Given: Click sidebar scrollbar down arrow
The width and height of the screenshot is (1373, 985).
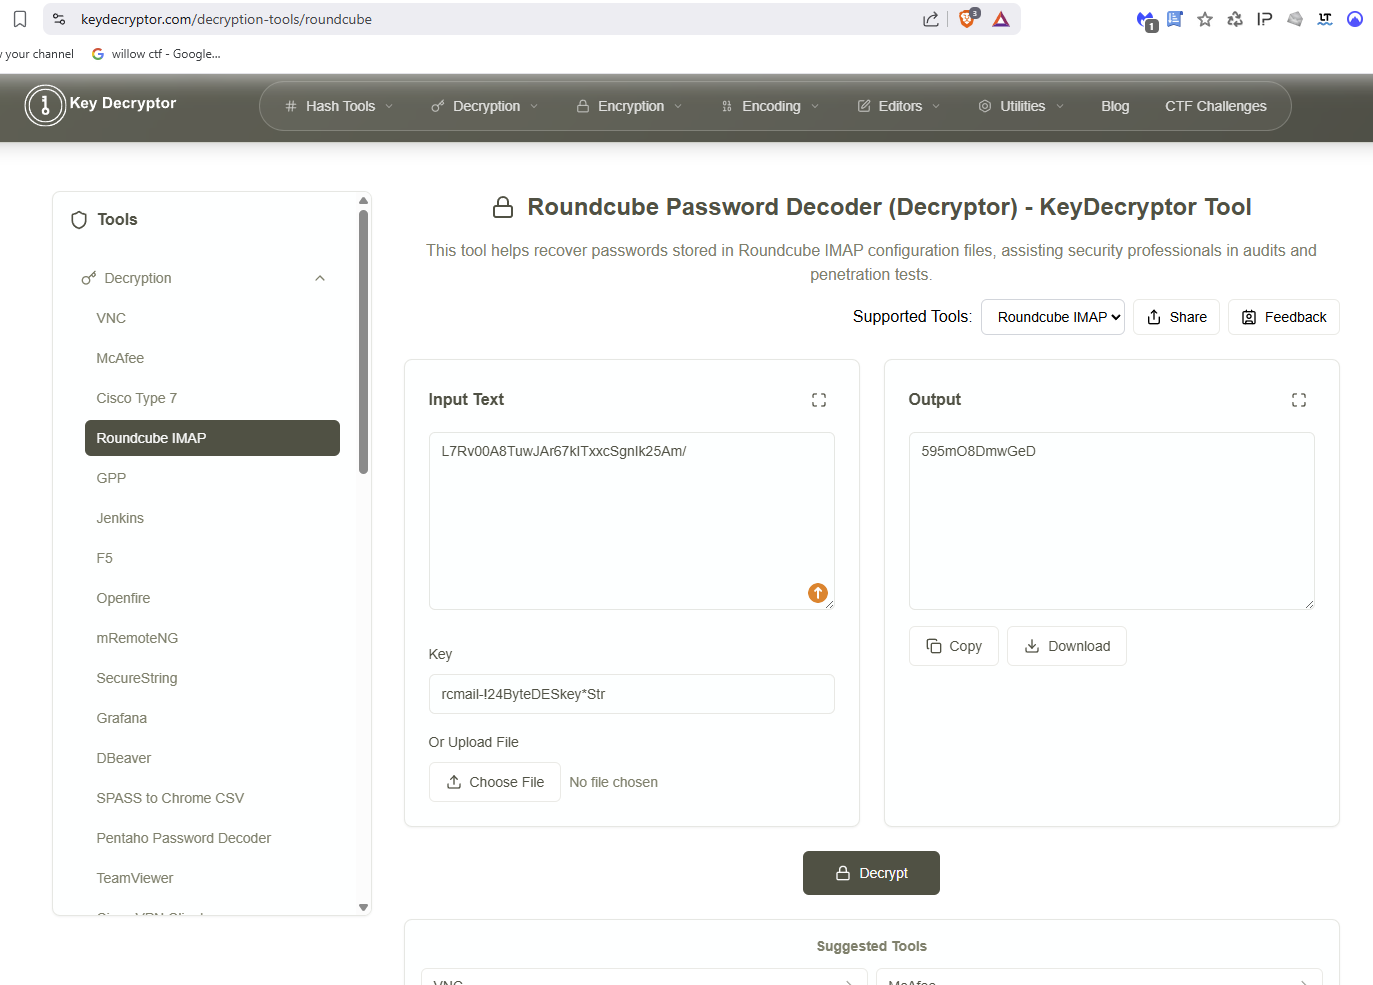Looking at the screenshot, I should click(364, 907).
